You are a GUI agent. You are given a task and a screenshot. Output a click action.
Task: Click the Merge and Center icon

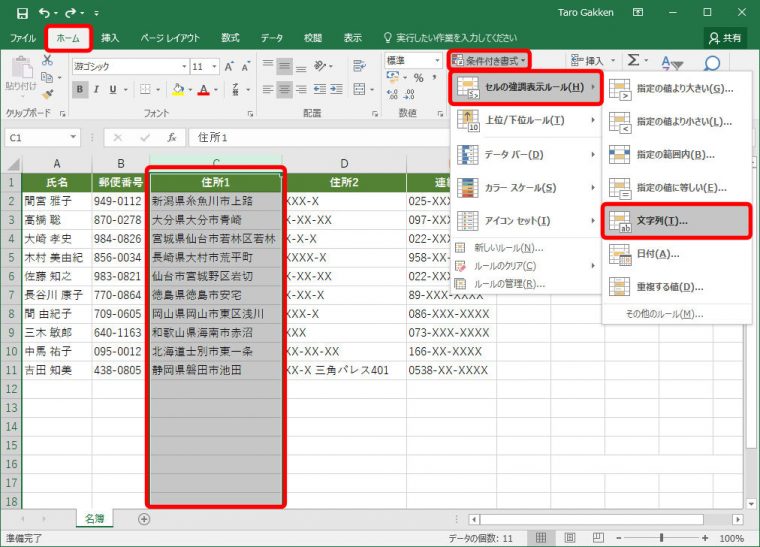359,89
